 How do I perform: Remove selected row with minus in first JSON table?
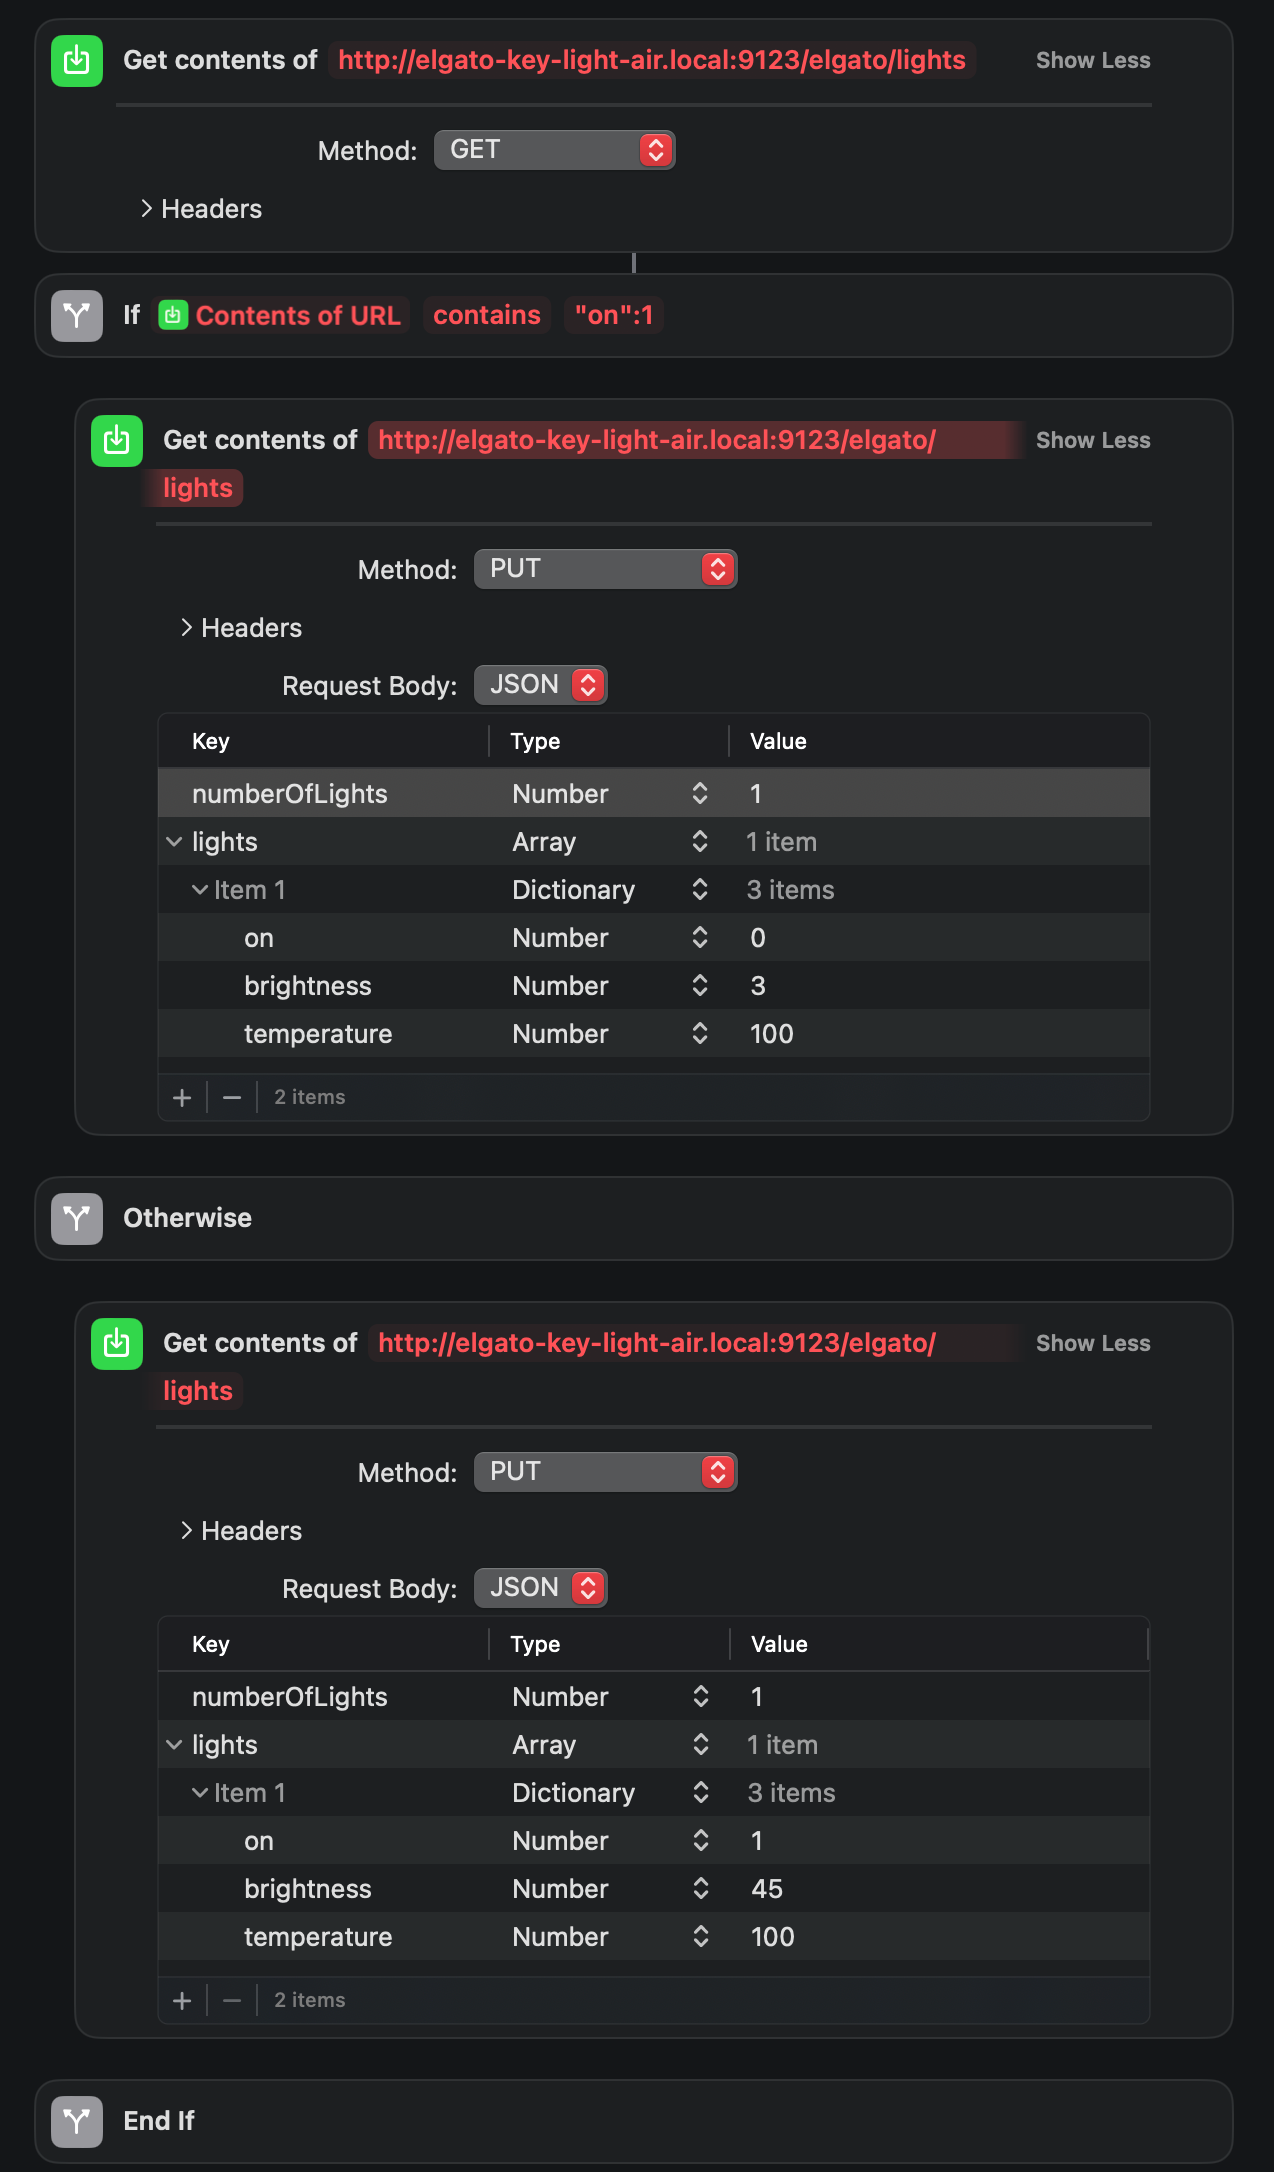[232, 1097]
